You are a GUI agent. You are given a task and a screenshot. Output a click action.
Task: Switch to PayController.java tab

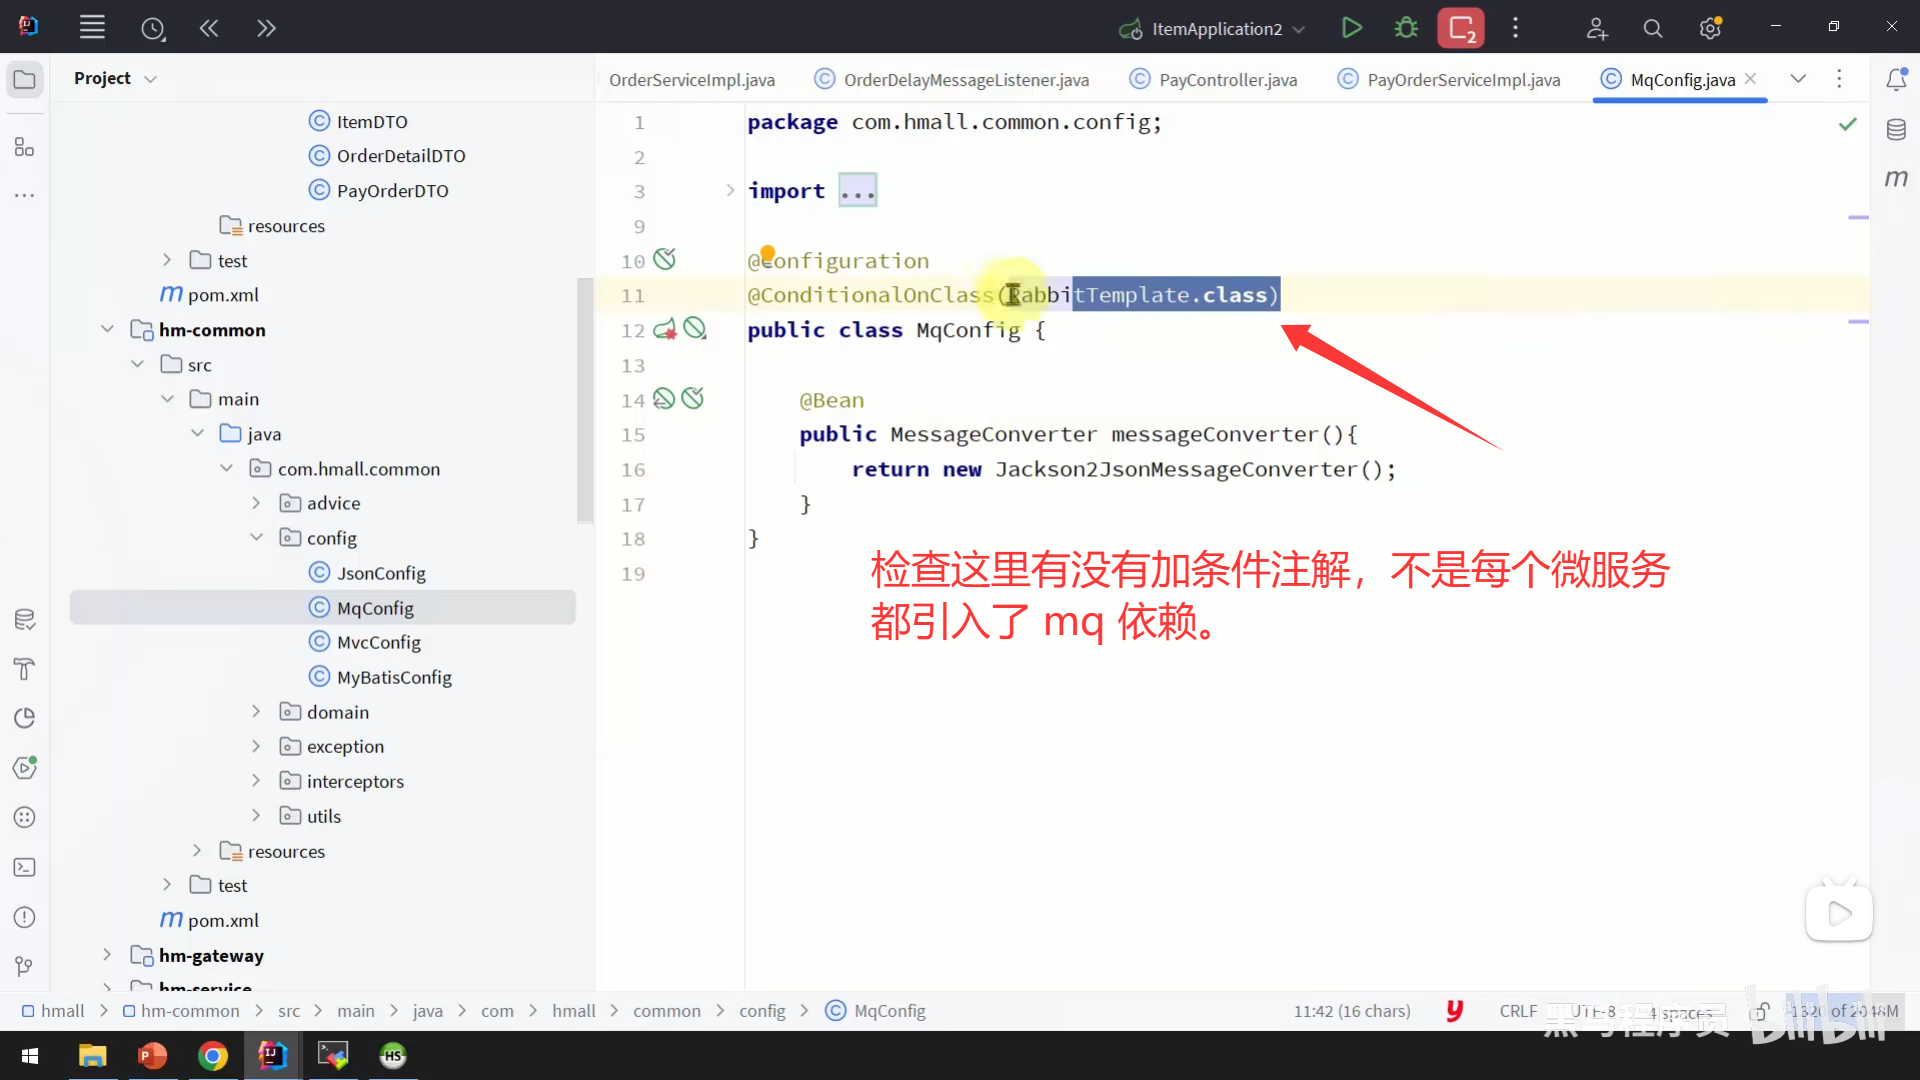(1227, 80)
